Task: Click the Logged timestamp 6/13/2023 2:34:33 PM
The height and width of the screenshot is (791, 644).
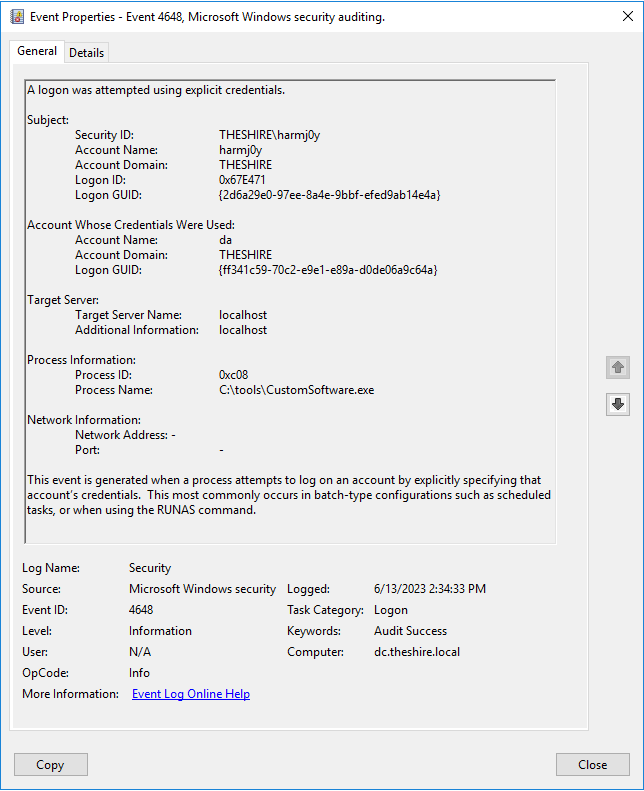Action: pyautogui.click(x=430, y=589)
